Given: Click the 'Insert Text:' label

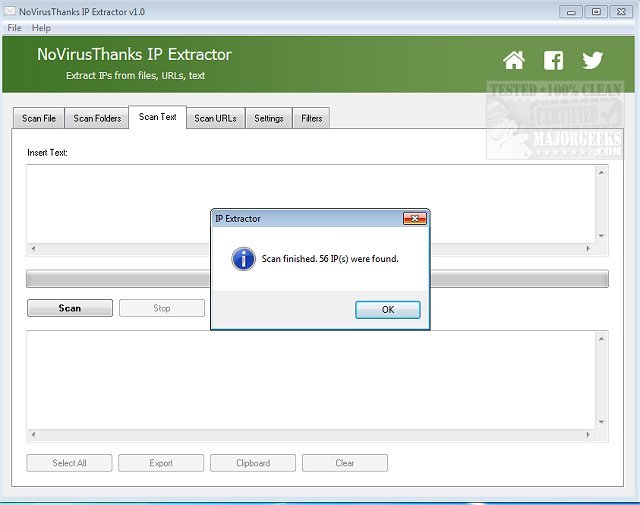Looking at the screenshot, I should coord(47,153).
